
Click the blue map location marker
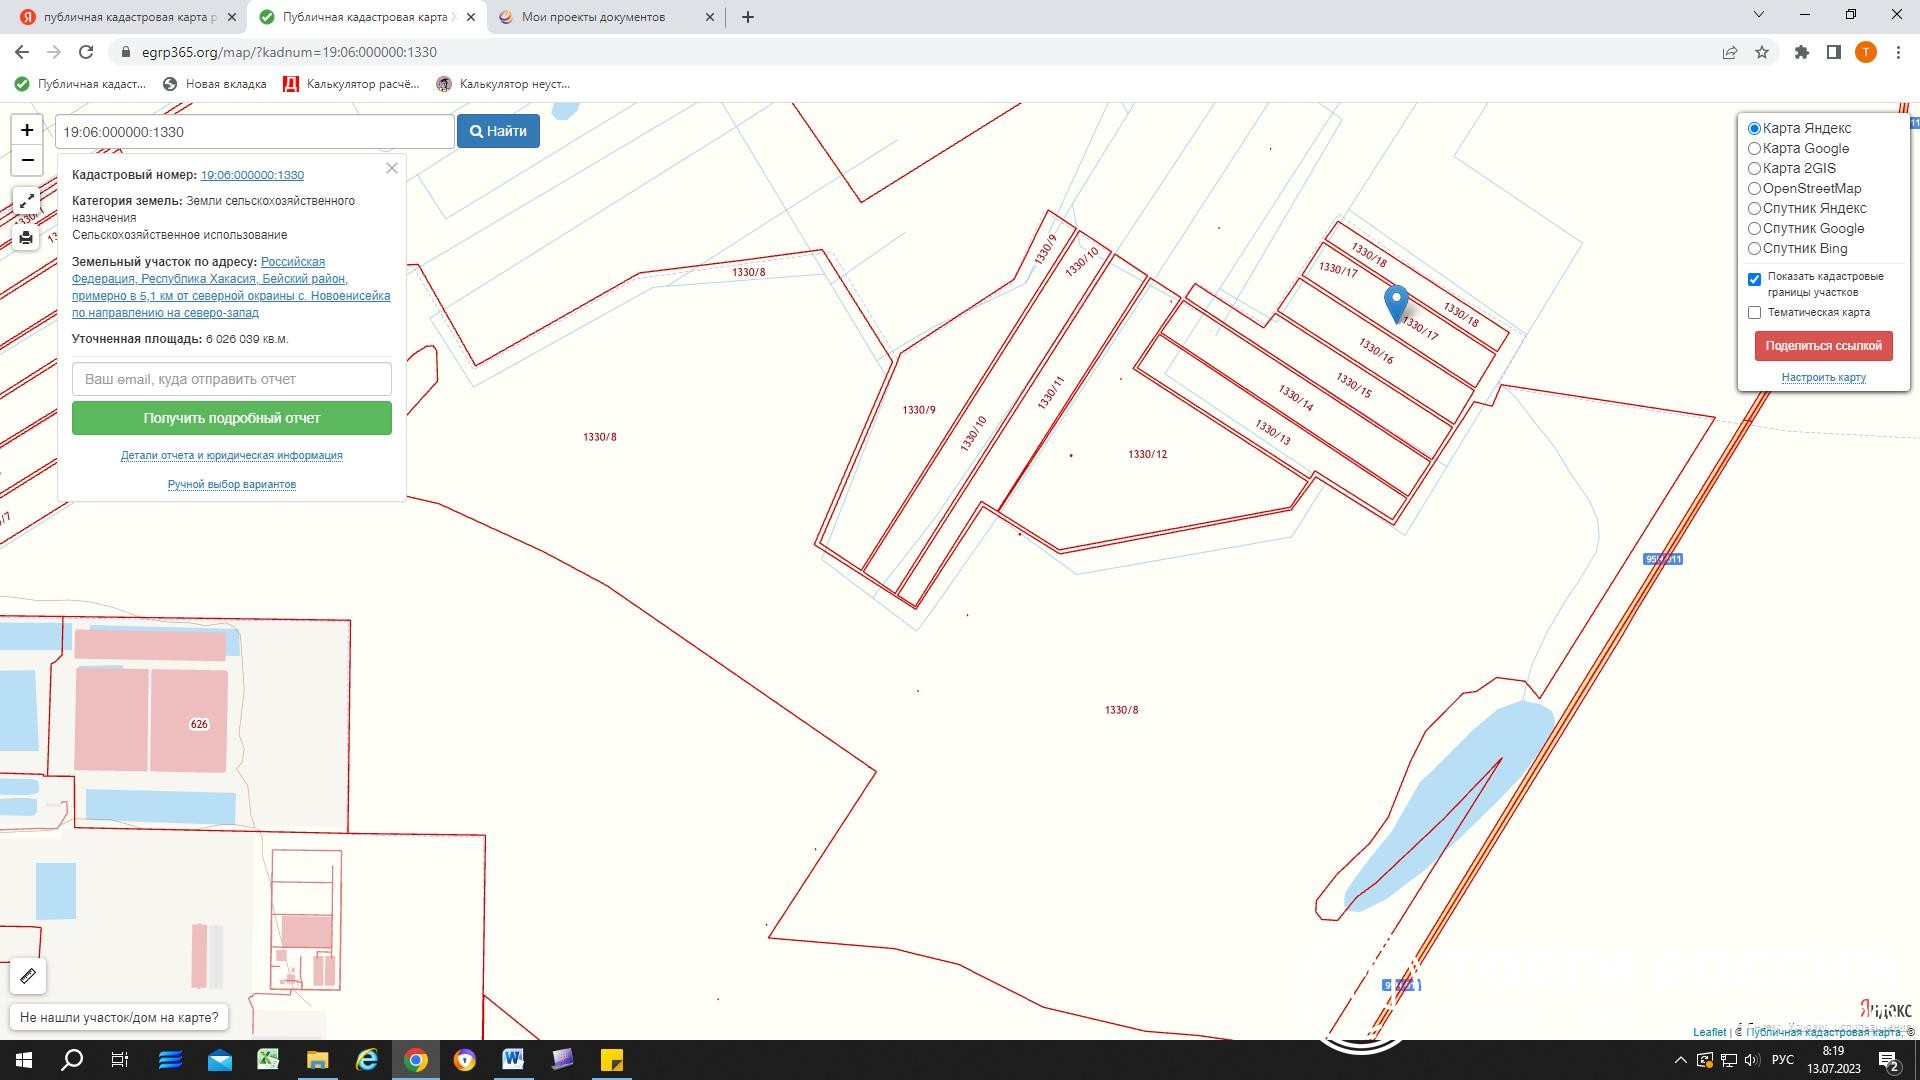point(1396,302)
